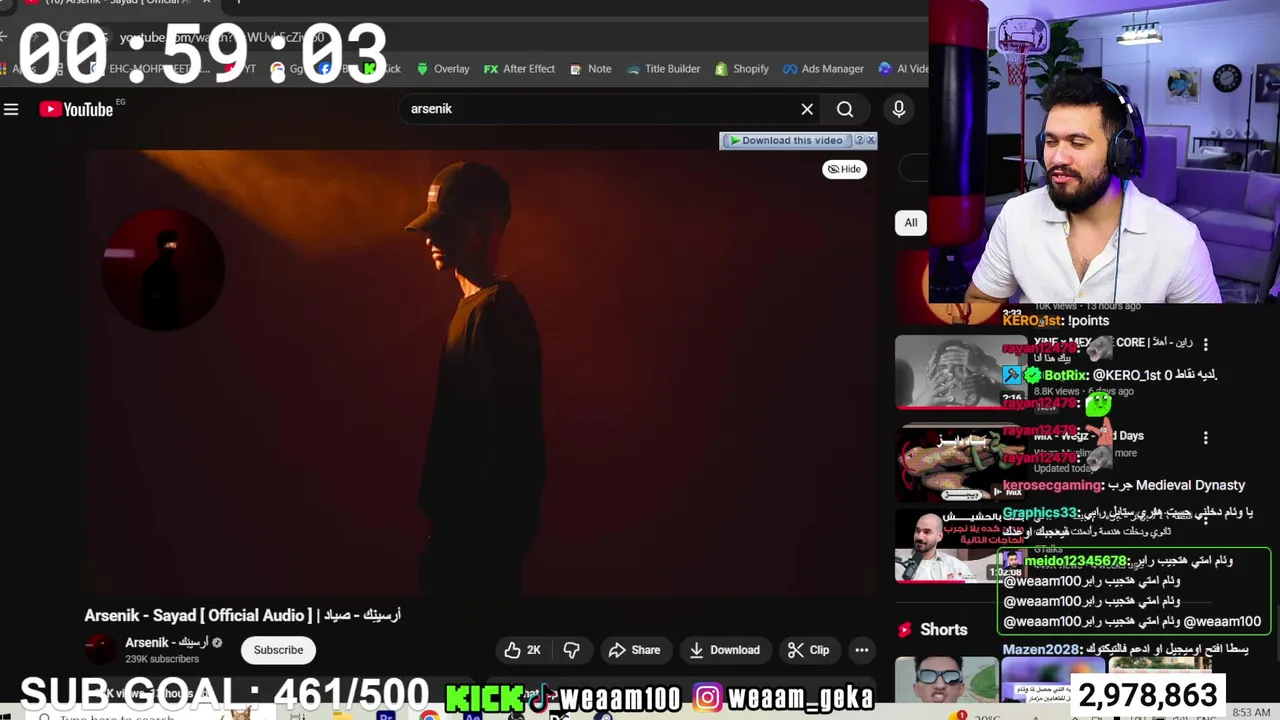Start voice search with the microphone
Viewport: 1280px width, 720px height.
(x=899, y=109)
